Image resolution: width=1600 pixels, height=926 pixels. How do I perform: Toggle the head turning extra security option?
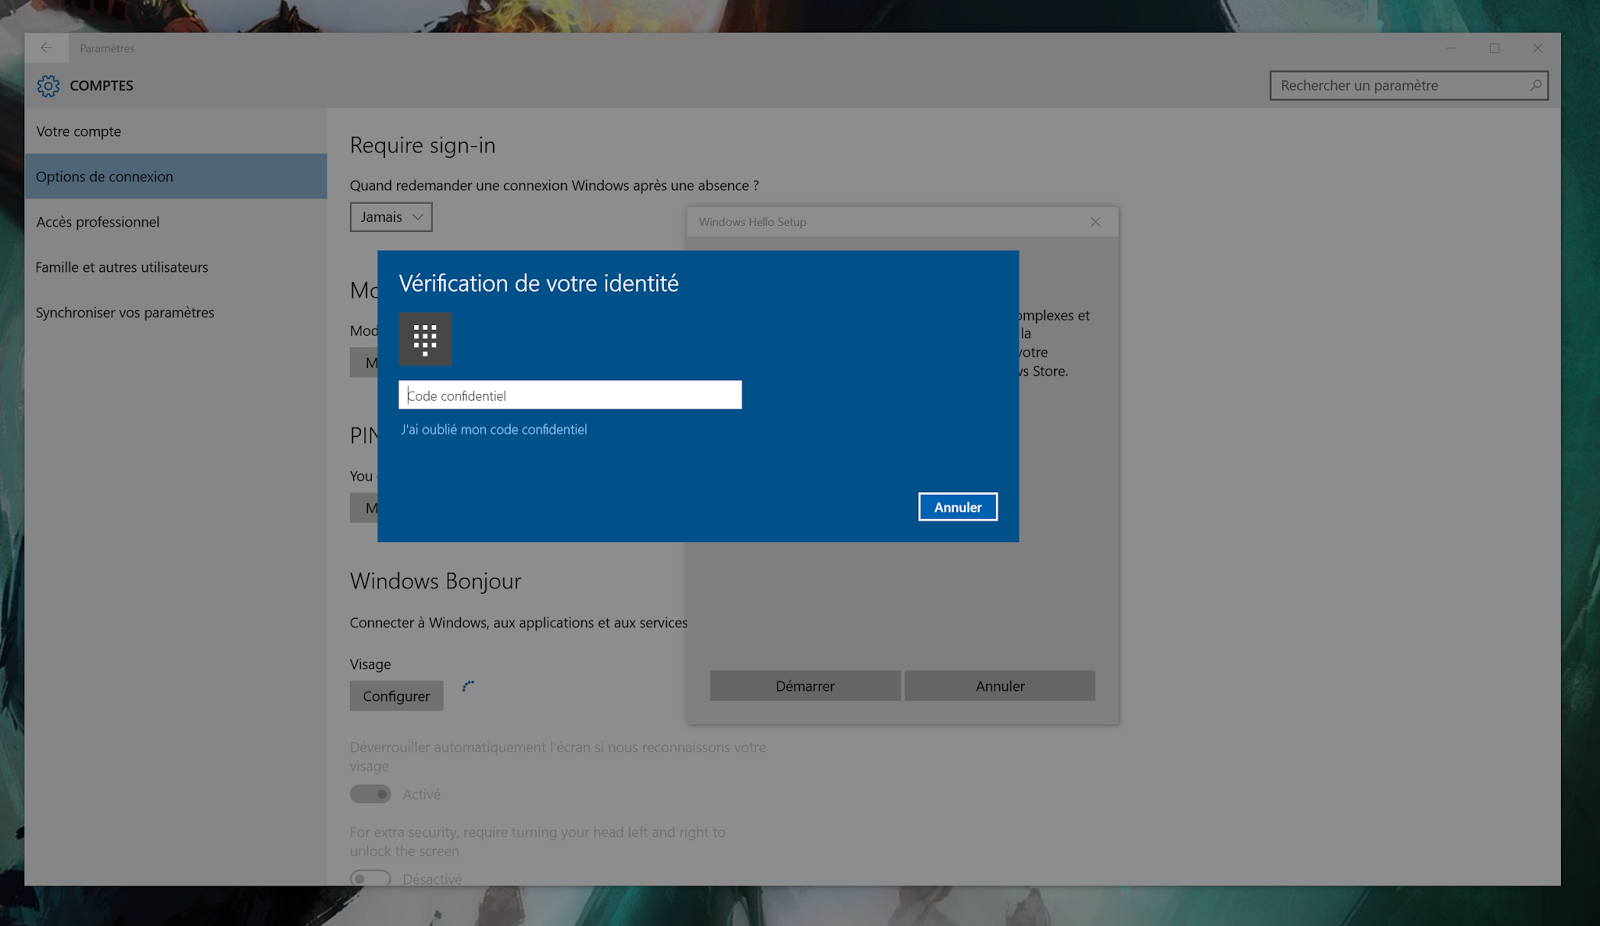click(x=370, y=877)
